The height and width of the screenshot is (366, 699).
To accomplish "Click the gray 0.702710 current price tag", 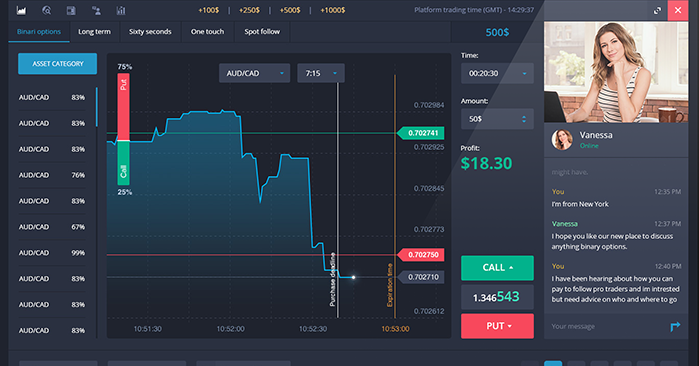I will click(x=421, y=277).
